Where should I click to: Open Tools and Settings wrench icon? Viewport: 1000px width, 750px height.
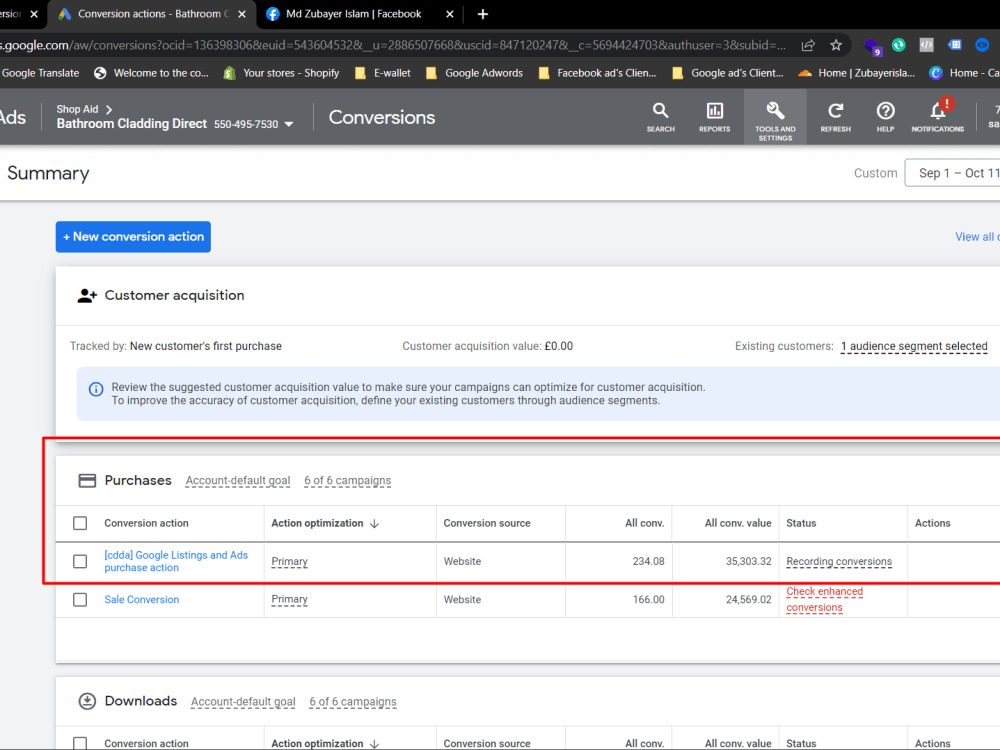coord(775,119)
